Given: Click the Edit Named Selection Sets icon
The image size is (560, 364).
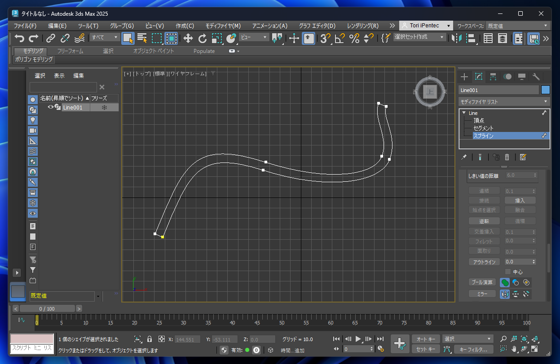Looking at the screenshot, I should pos(385,38).
